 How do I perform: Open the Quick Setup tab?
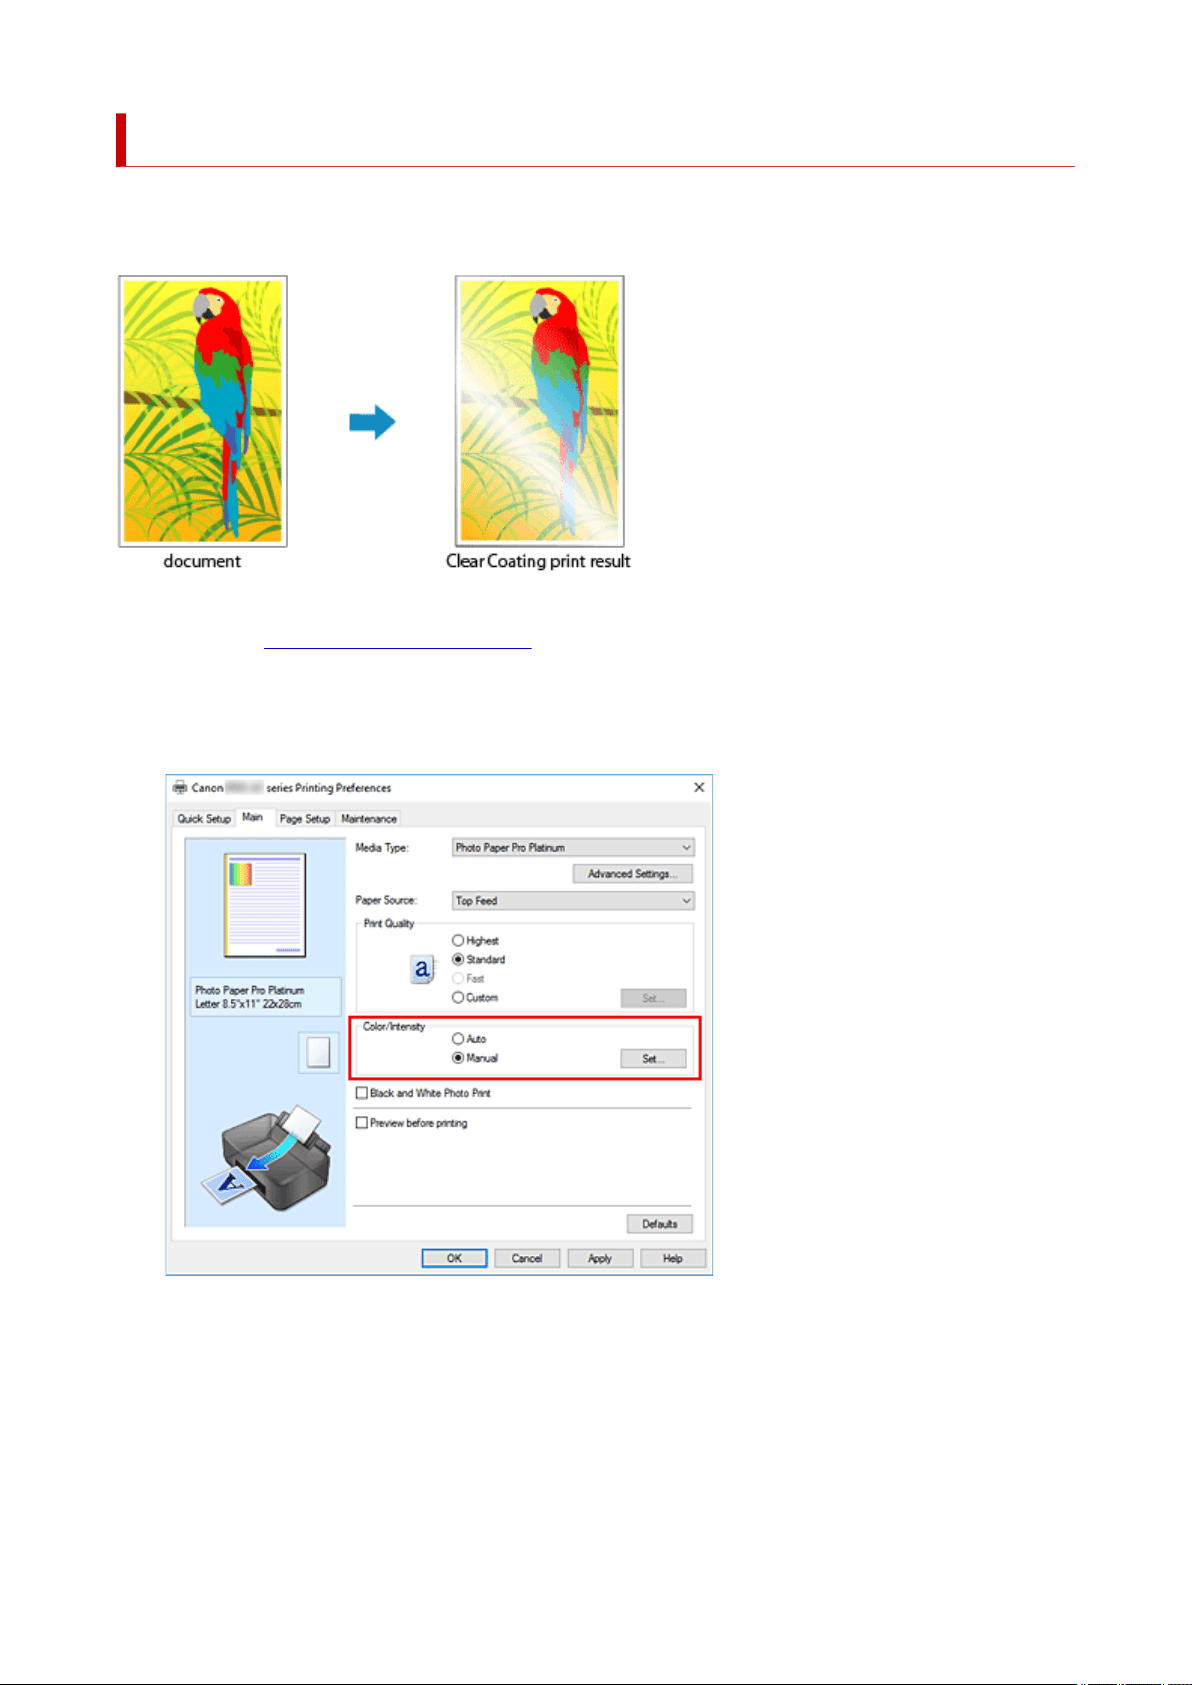(x=204, y=819)
